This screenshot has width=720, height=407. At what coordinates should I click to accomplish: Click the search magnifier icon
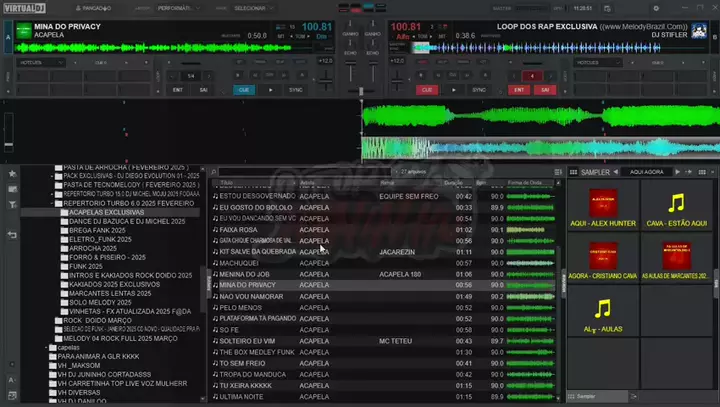[214, 172]
